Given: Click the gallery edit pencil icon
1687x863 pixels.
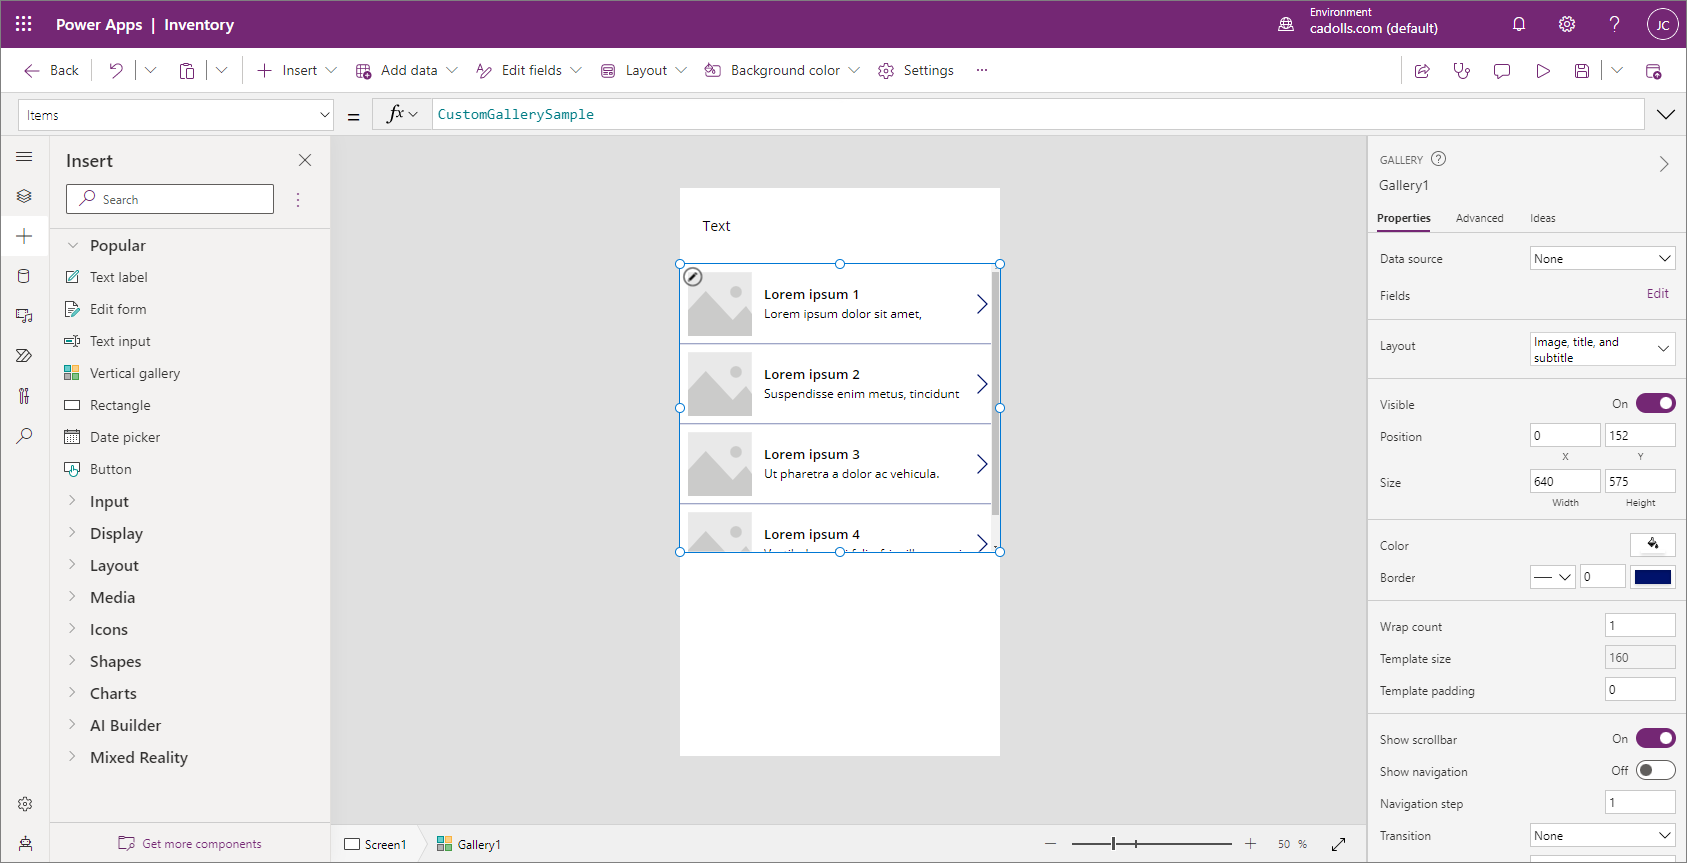Looking at the screenshot, I should click(693, 277).
